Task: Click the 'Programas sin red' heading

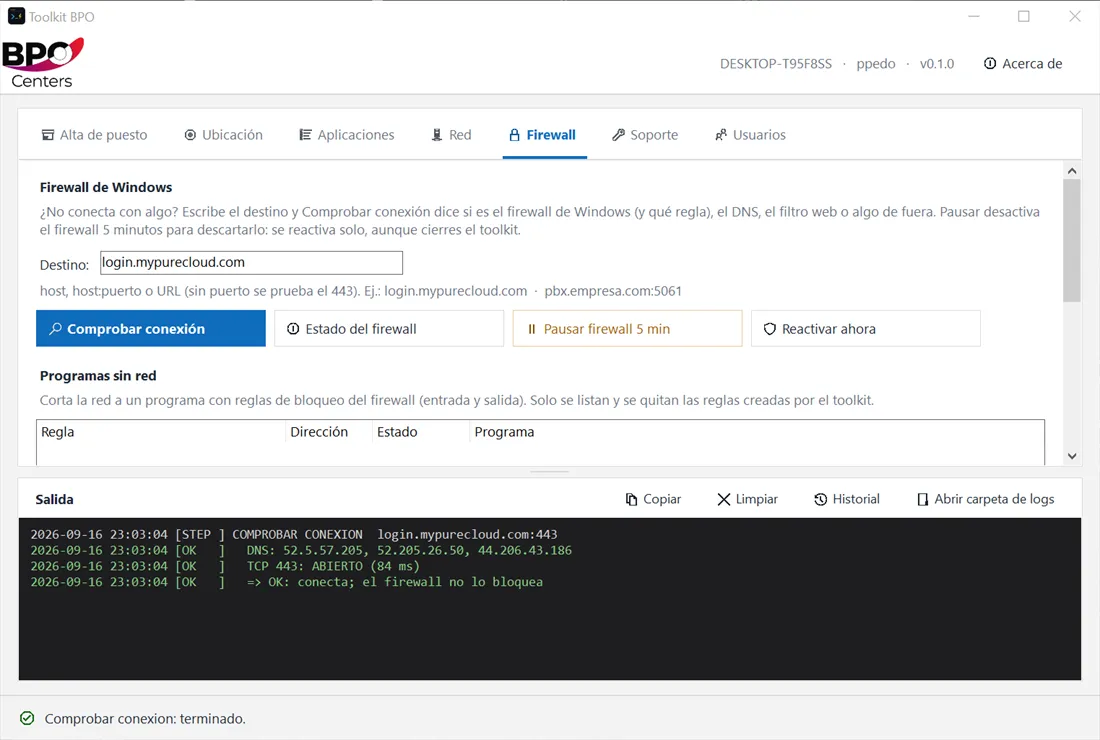Action: coord(98,376)
